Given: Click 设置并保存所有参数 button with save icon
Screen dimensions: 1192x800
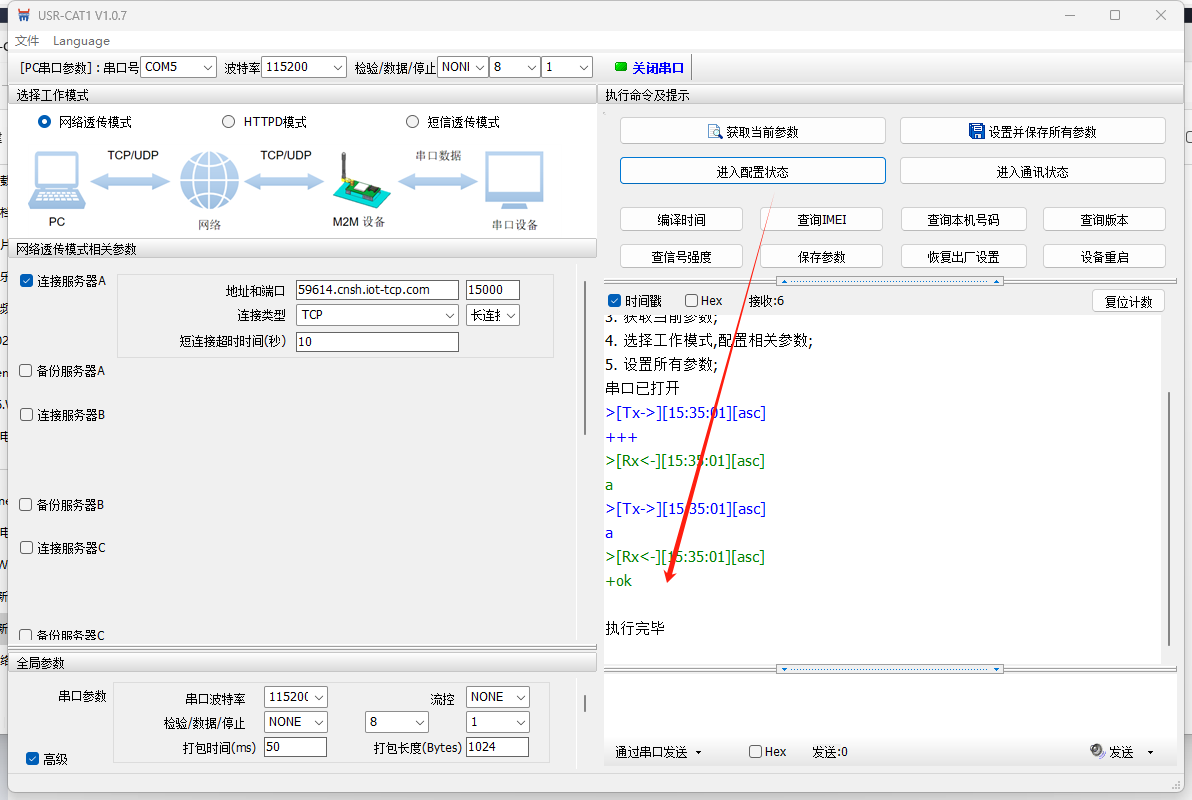Looking at the screenshot, I should point(1032,131).
